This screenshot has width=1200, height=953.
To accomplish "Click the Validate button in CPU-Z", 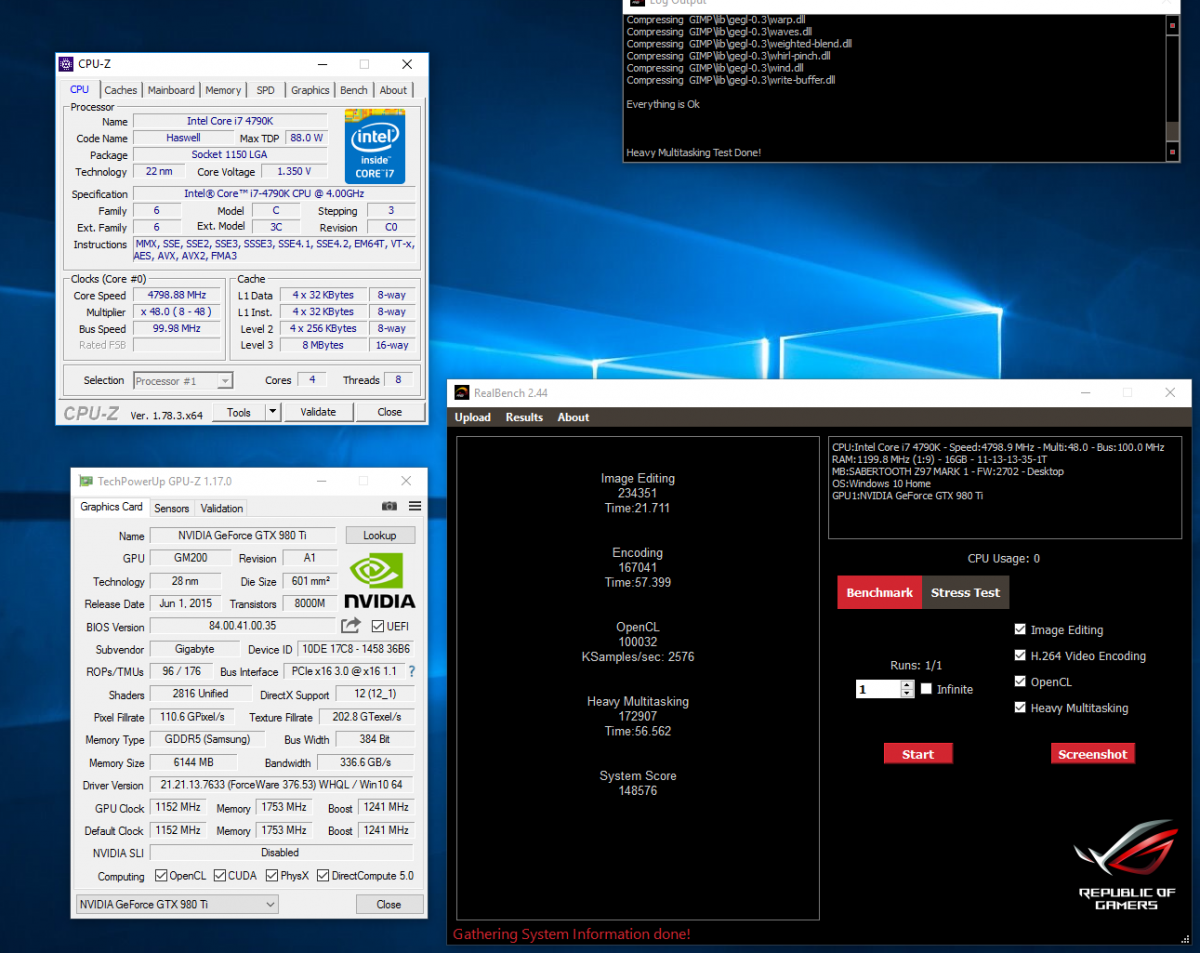I will click(x=318, y=412).
